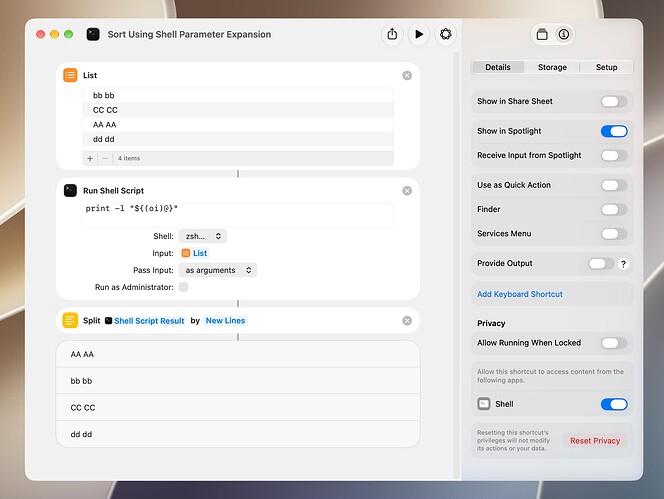Show shortcut details info icon
This screenshot has width=664, height=499.
coord(564,34)
